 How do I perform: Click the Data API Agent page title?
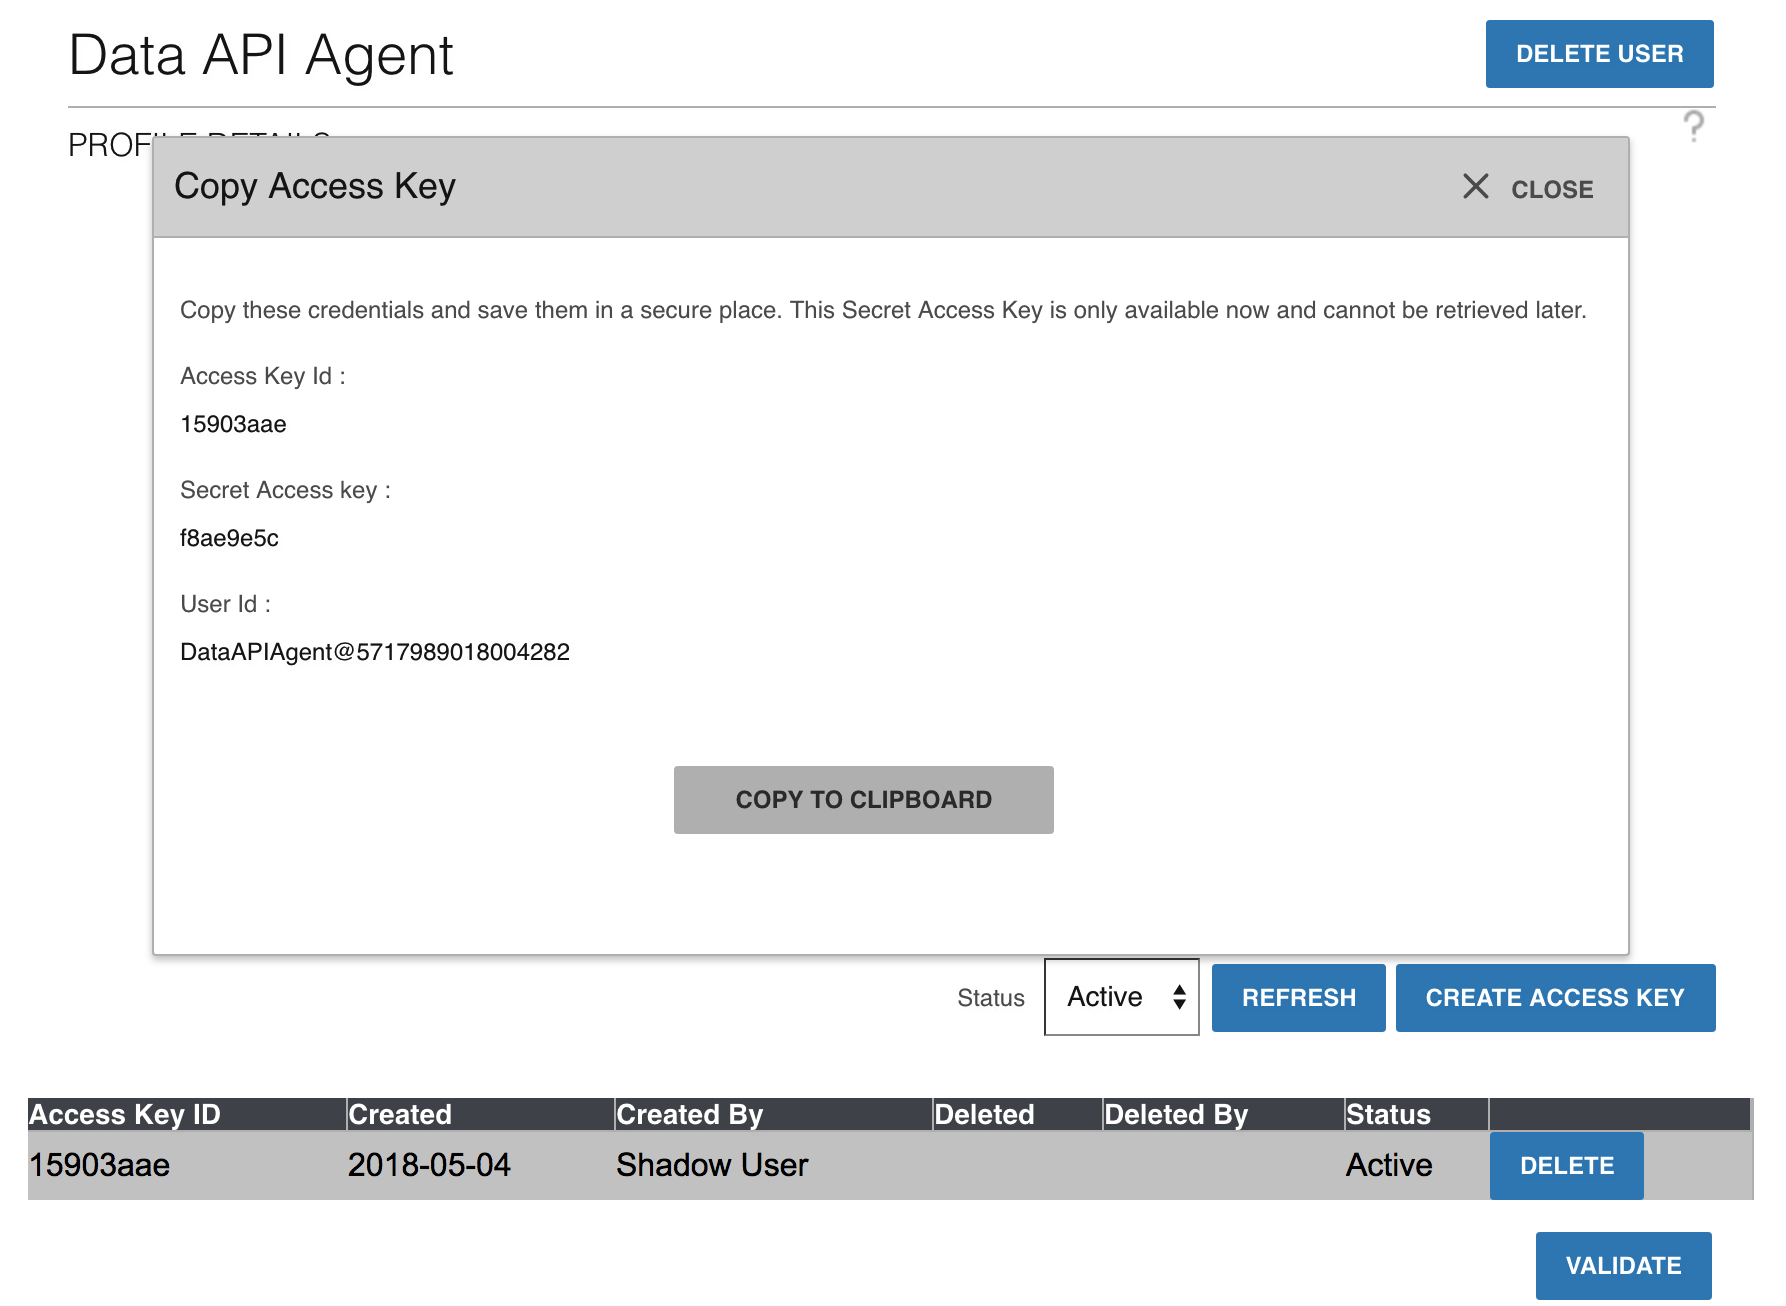click(261, 55)
